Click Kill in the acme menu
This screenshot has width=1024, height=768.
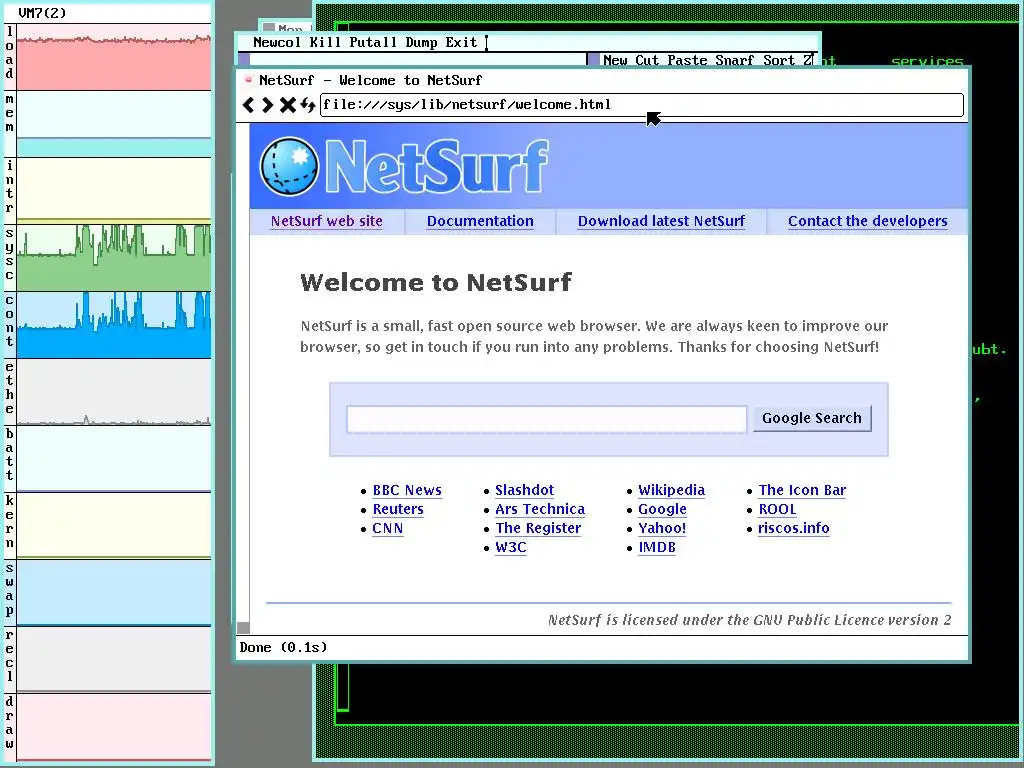click(x=325, y=42)
